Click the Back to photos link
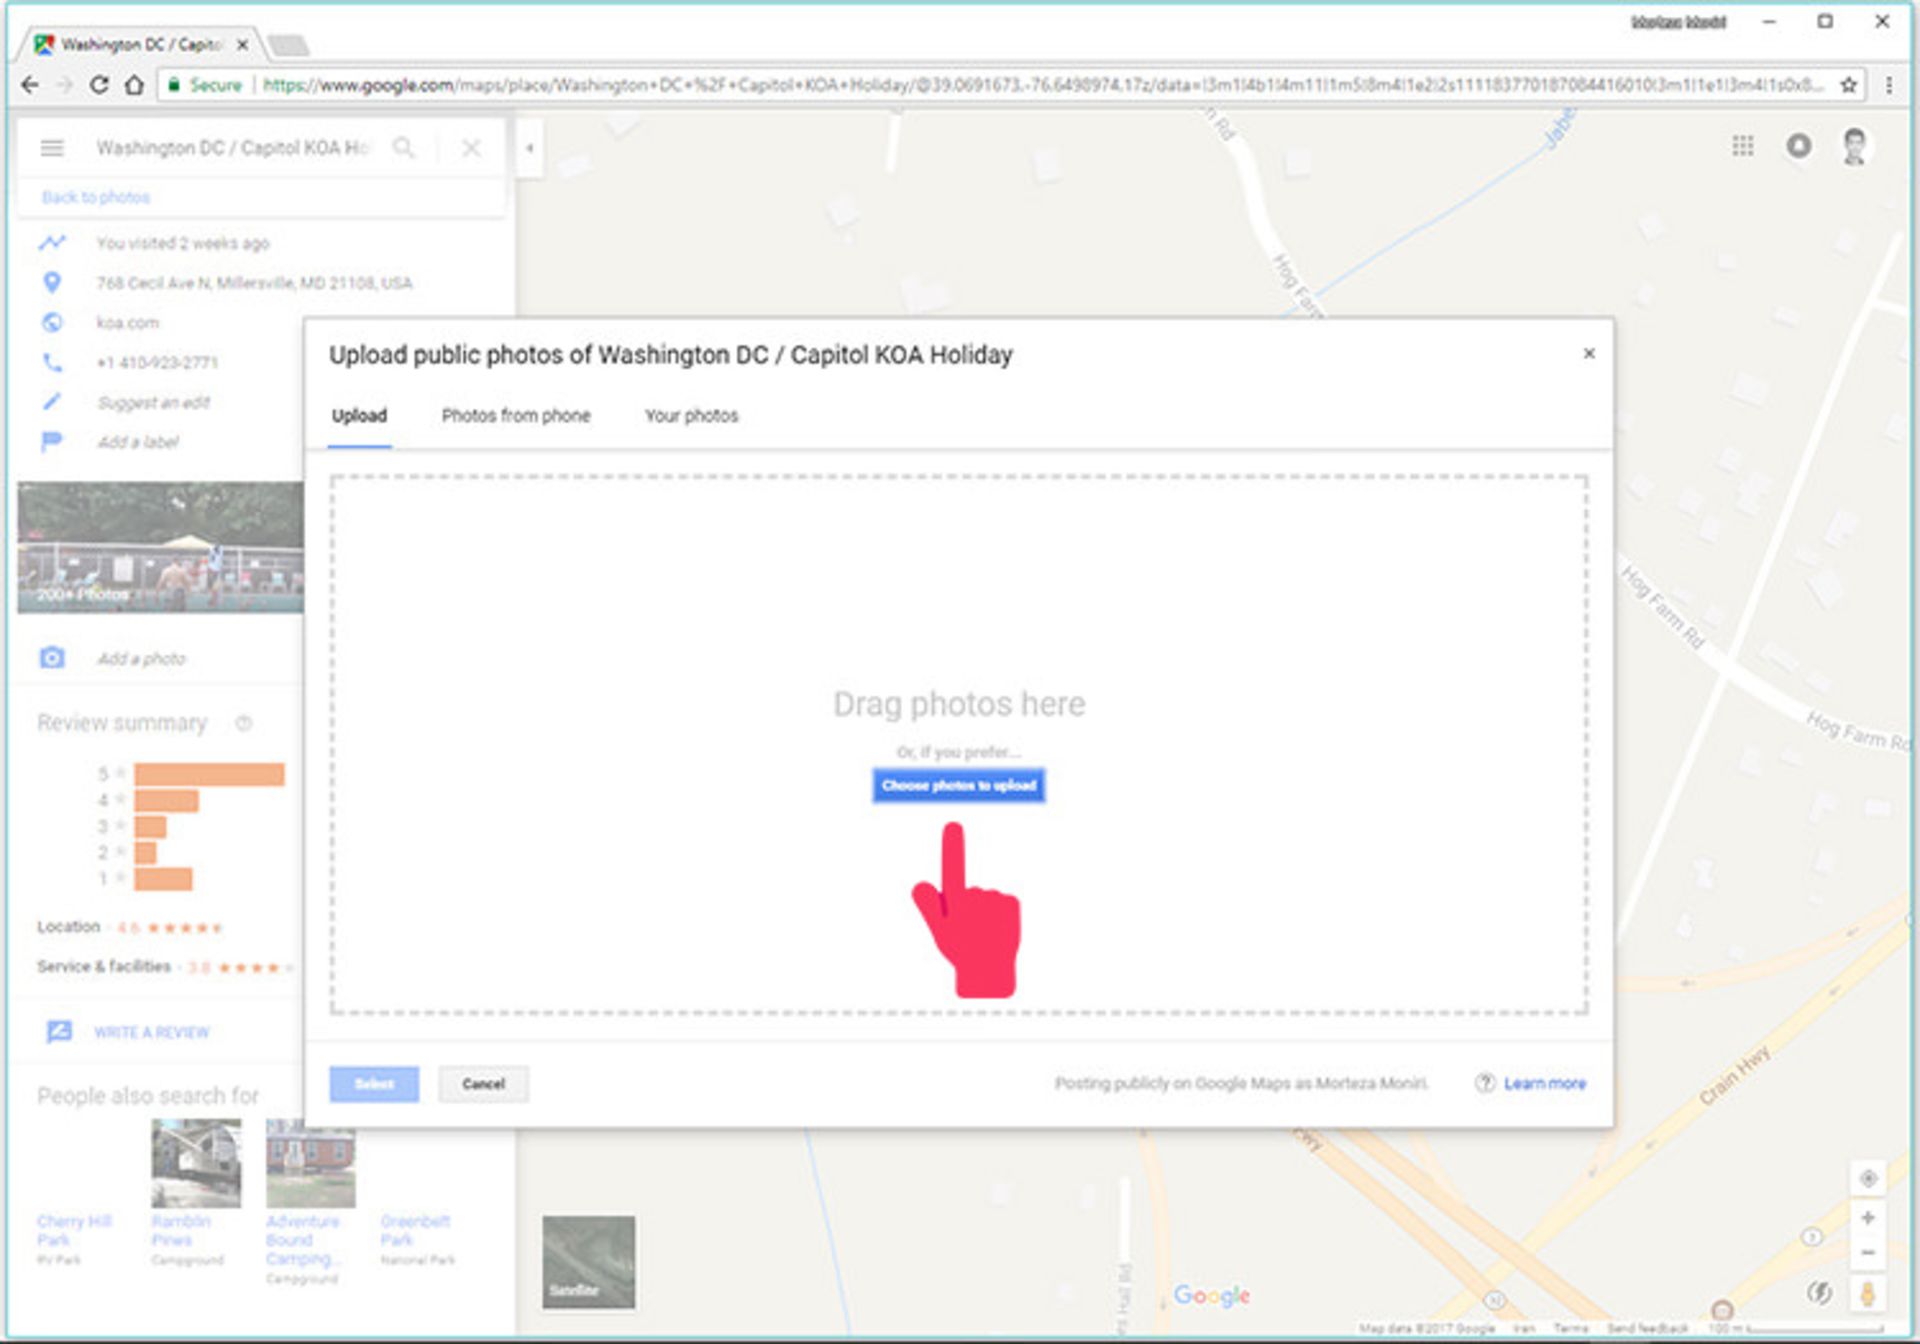This screenshot has height=1344, width=1920. [x=96, y=197]
